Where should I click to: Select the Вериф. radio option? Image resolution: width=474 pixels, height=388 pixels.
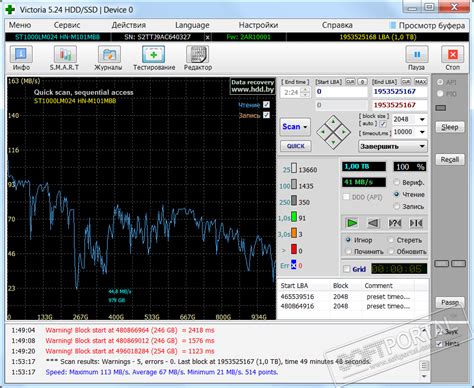(x=397, y=182)
